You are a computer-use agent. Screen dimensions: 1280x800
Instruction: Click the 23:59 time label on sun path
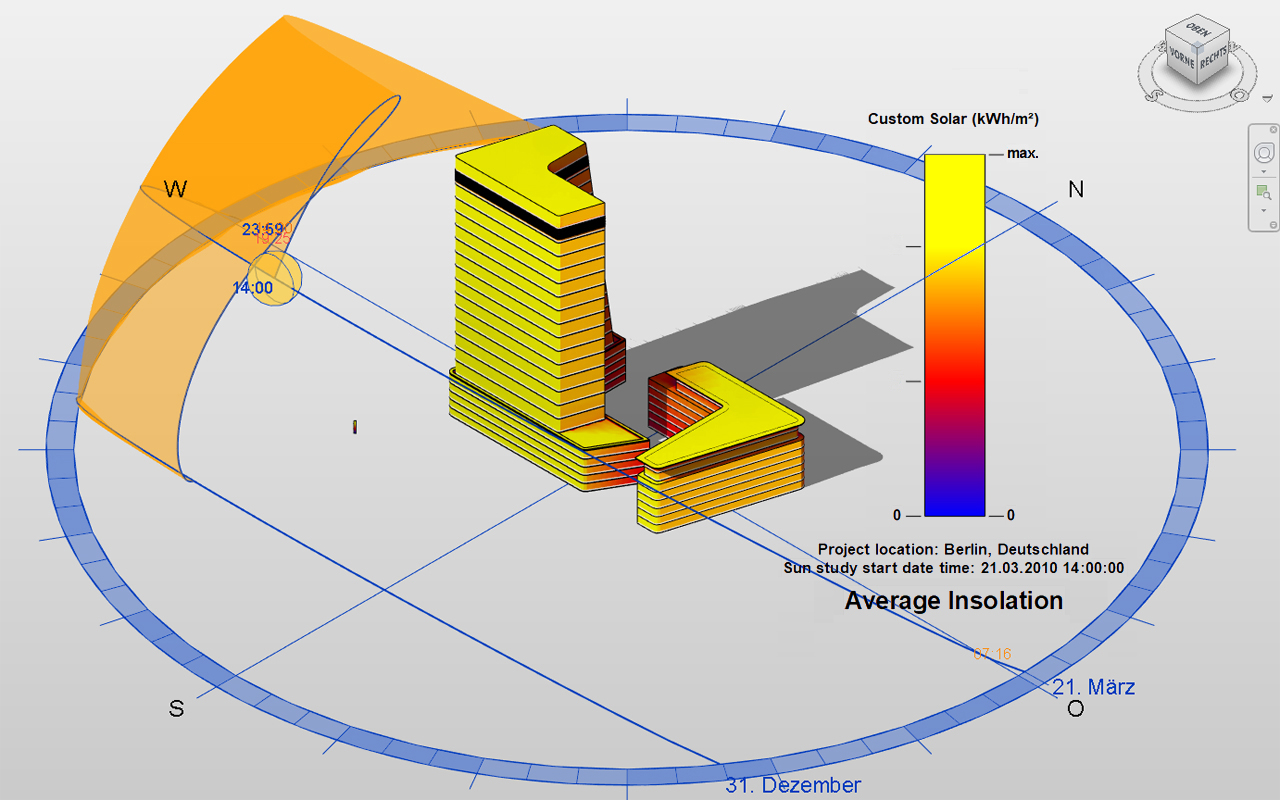click(262, 229)
